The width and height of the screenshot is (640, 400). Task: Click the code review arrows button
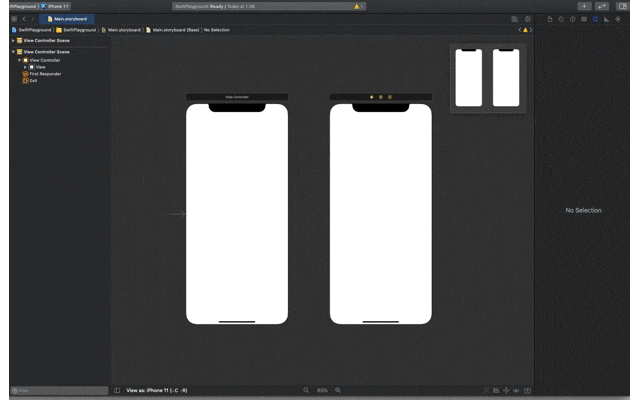point(602,6)
